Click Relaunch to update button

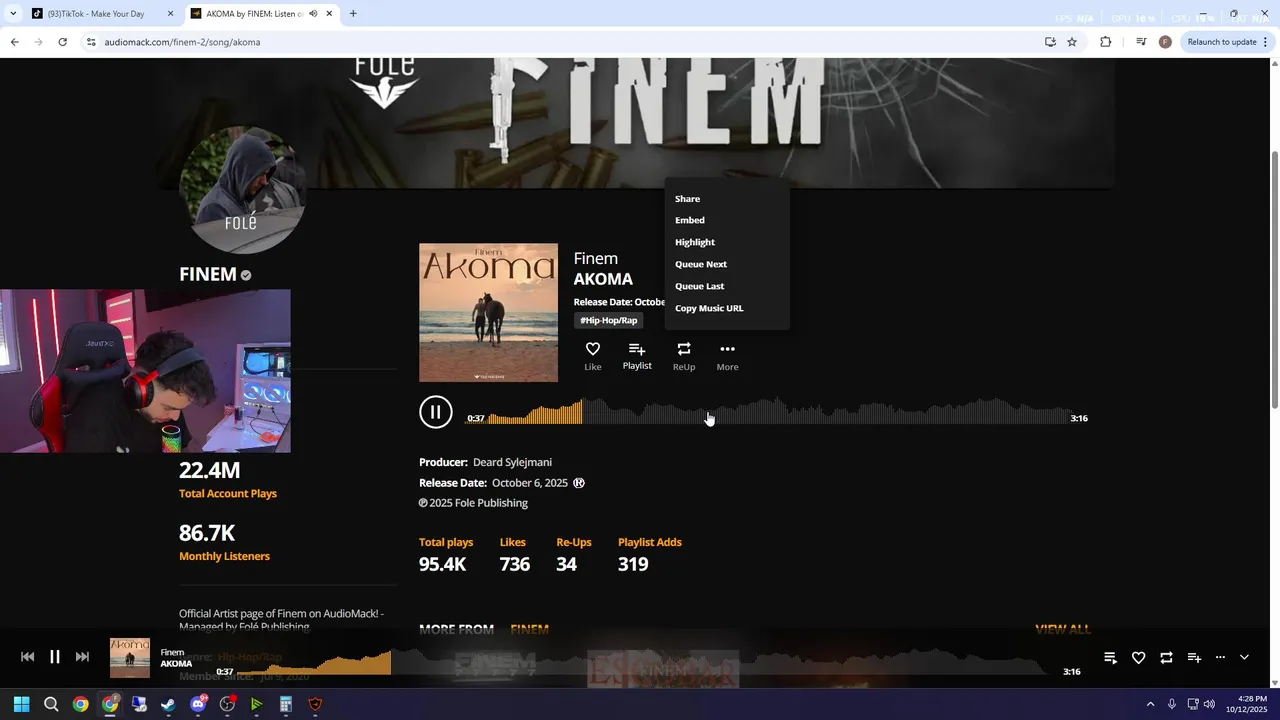(1222, 42)
